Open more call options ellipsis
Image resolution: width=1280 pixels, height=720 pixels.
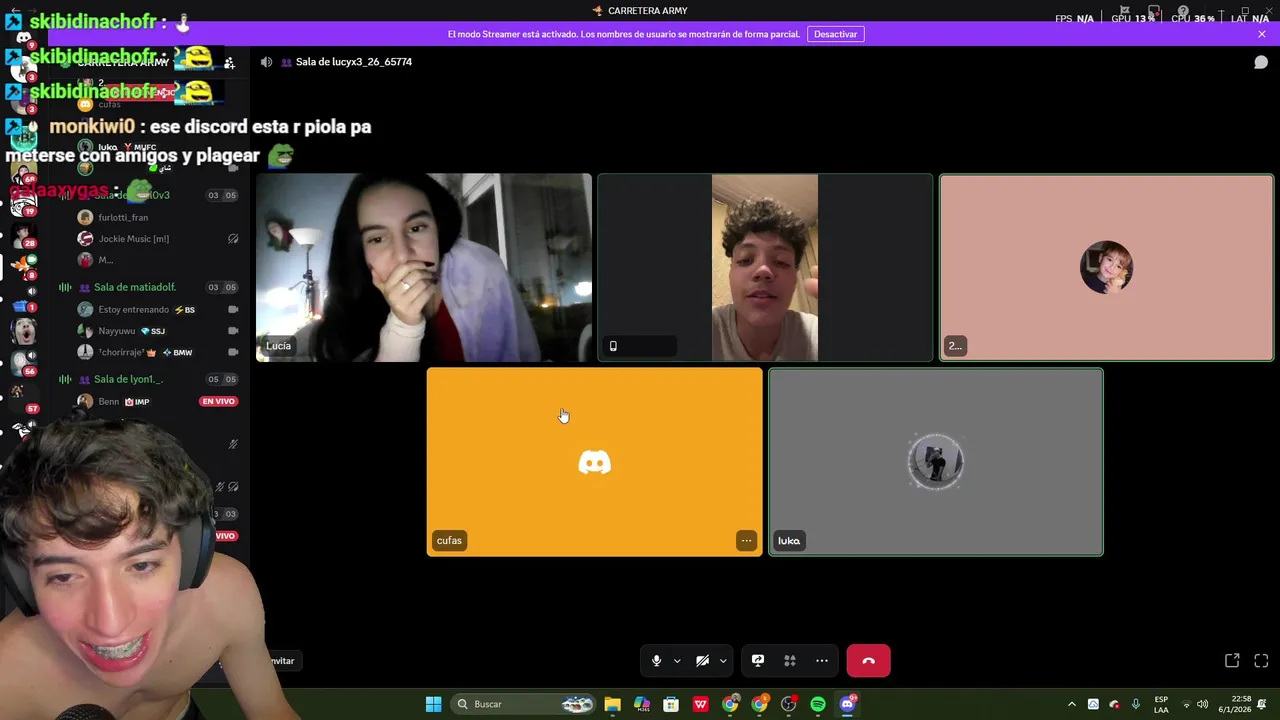pyautogui.click(x=822, y=661)
